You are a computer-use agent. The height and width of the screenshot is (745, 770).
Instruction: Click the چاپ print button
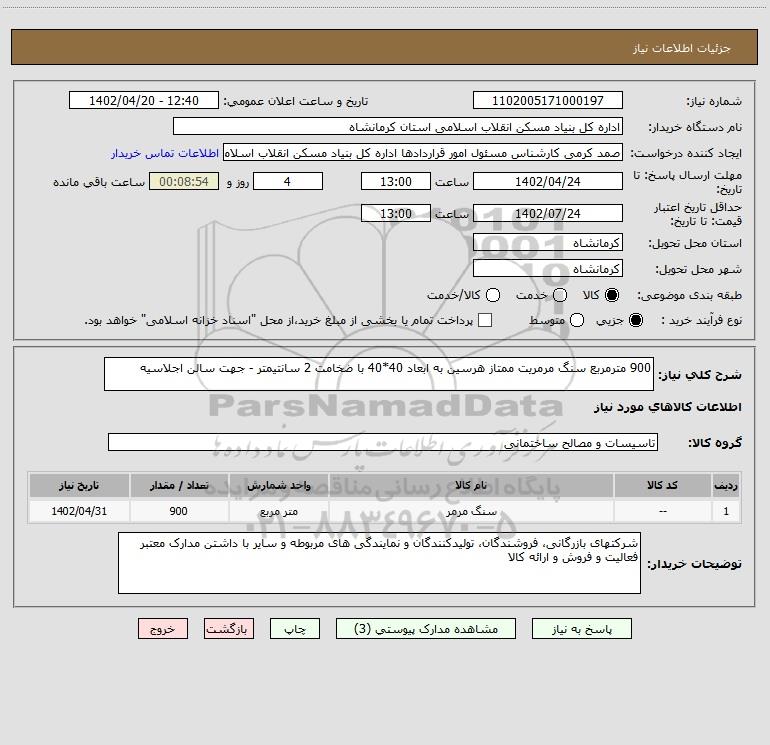295,629
